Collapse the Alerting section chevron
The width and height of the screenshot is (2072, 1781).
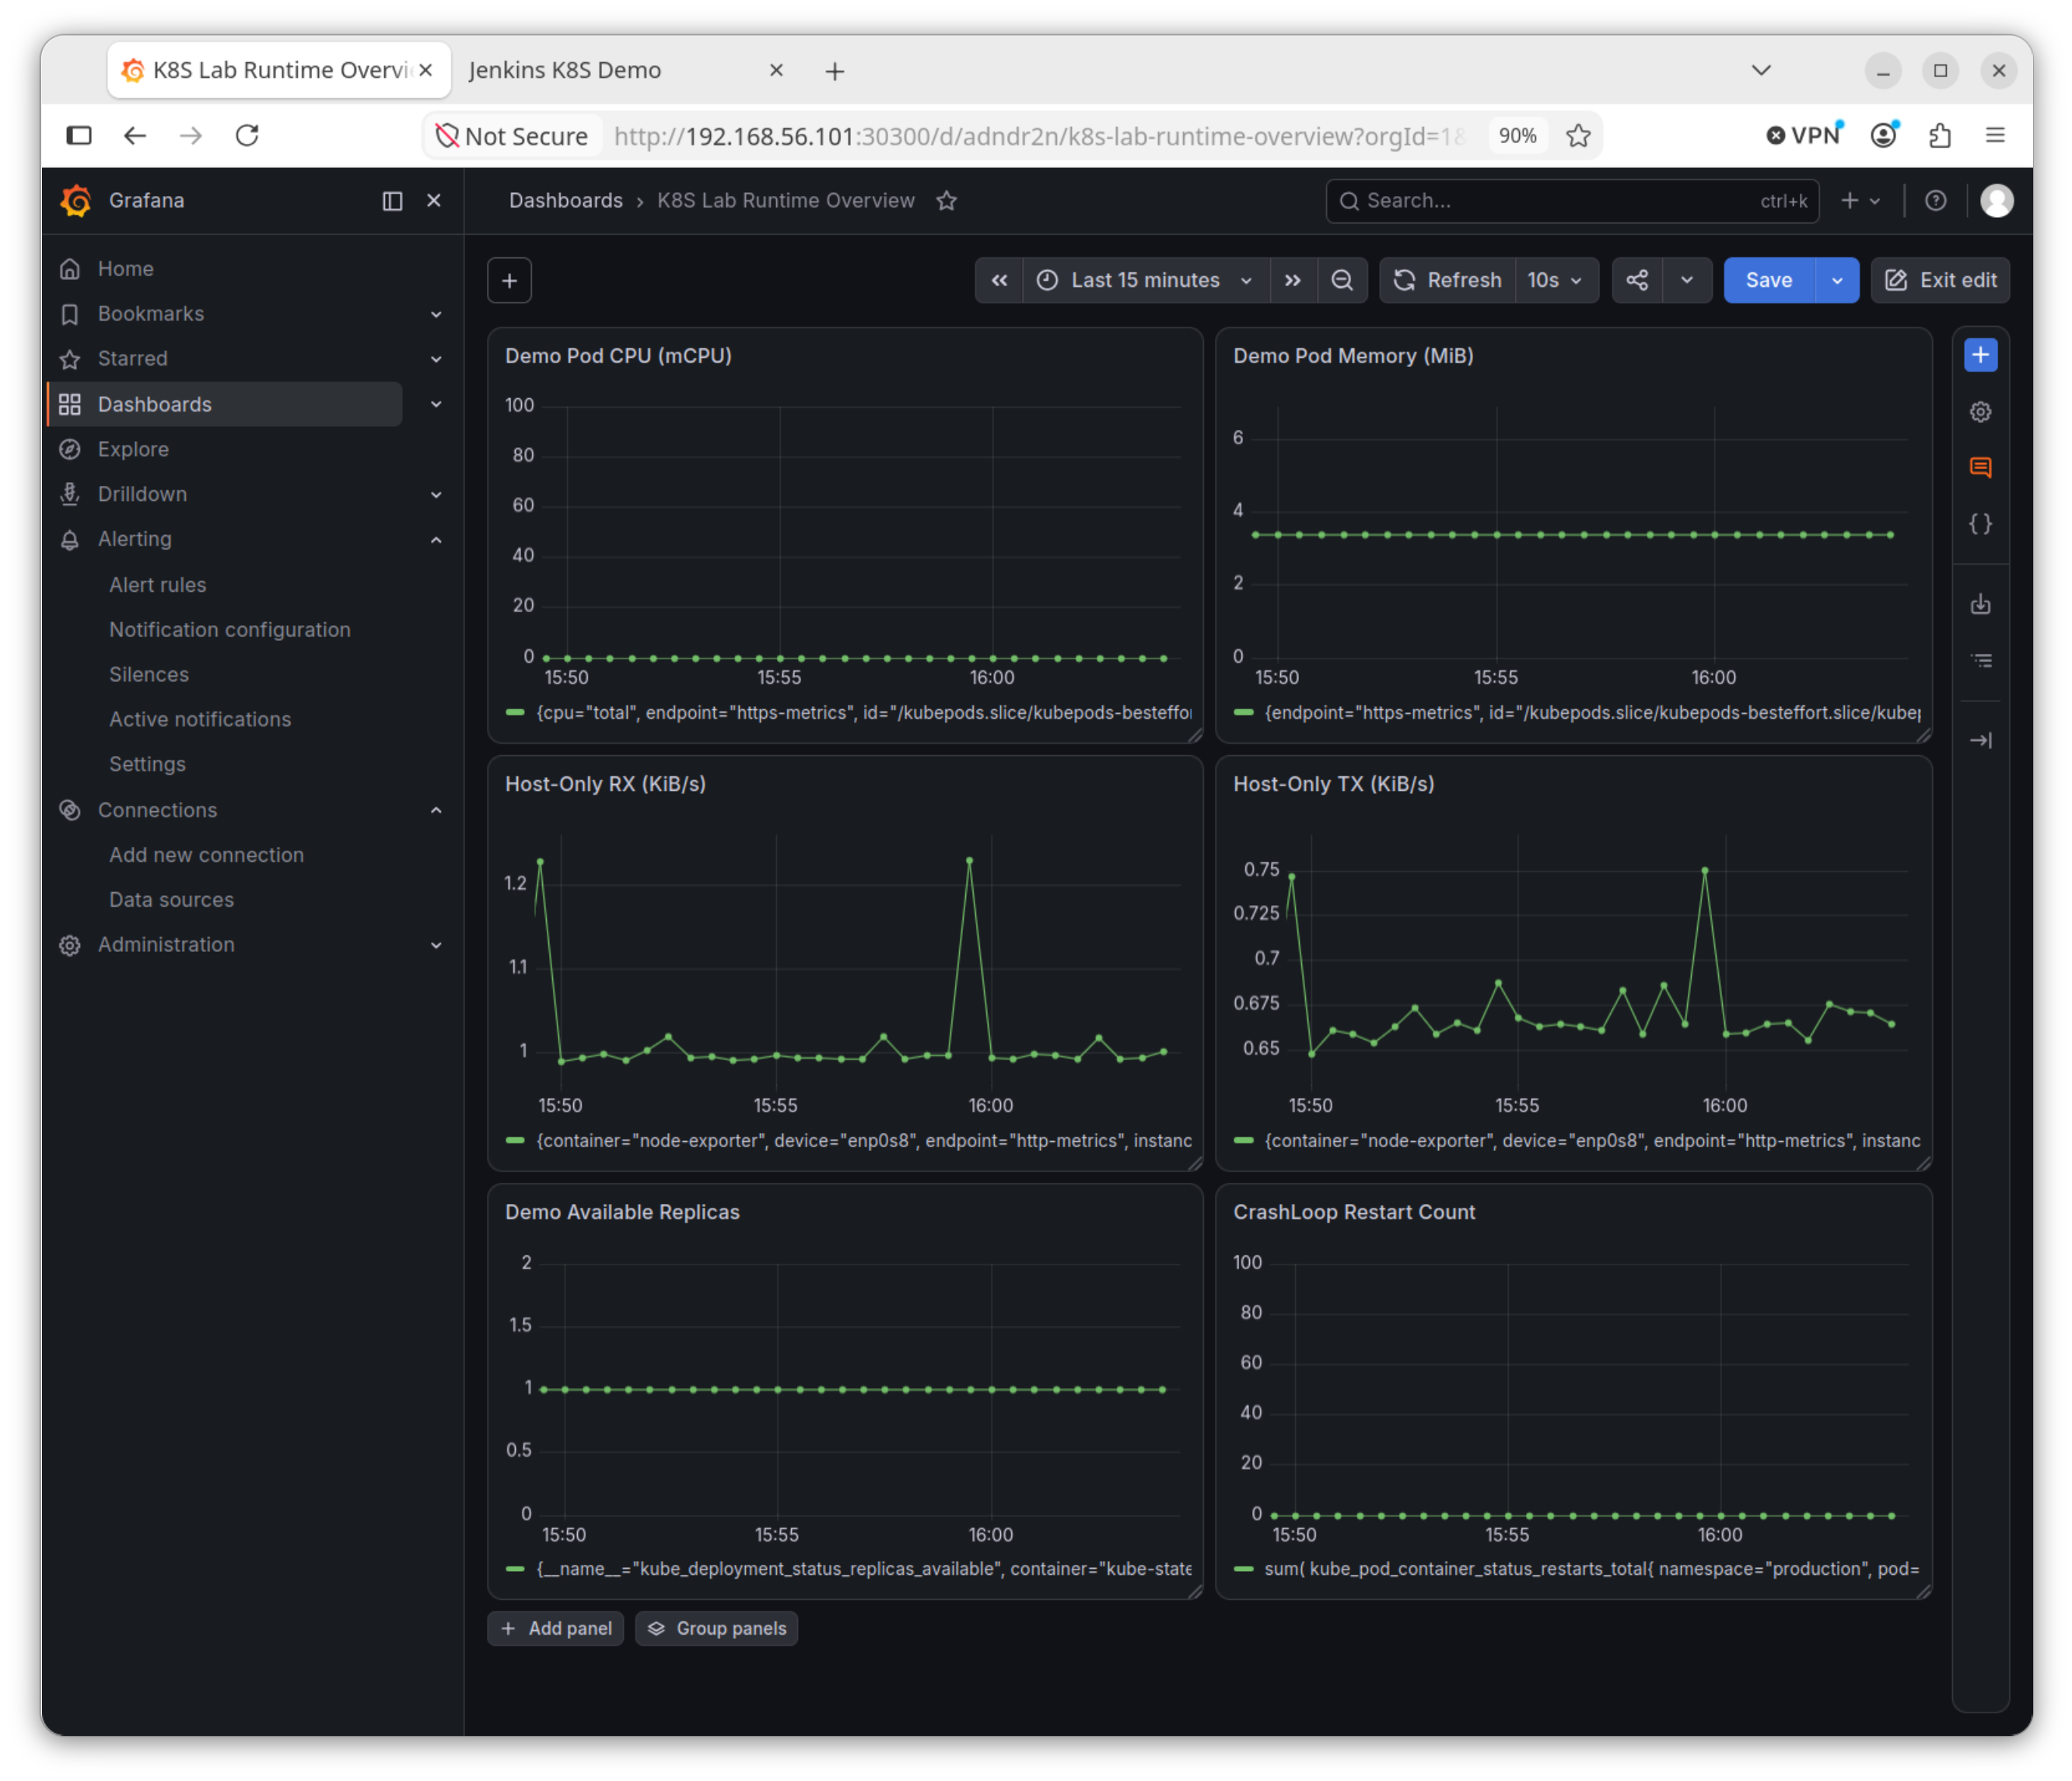(x=436, y=540)
